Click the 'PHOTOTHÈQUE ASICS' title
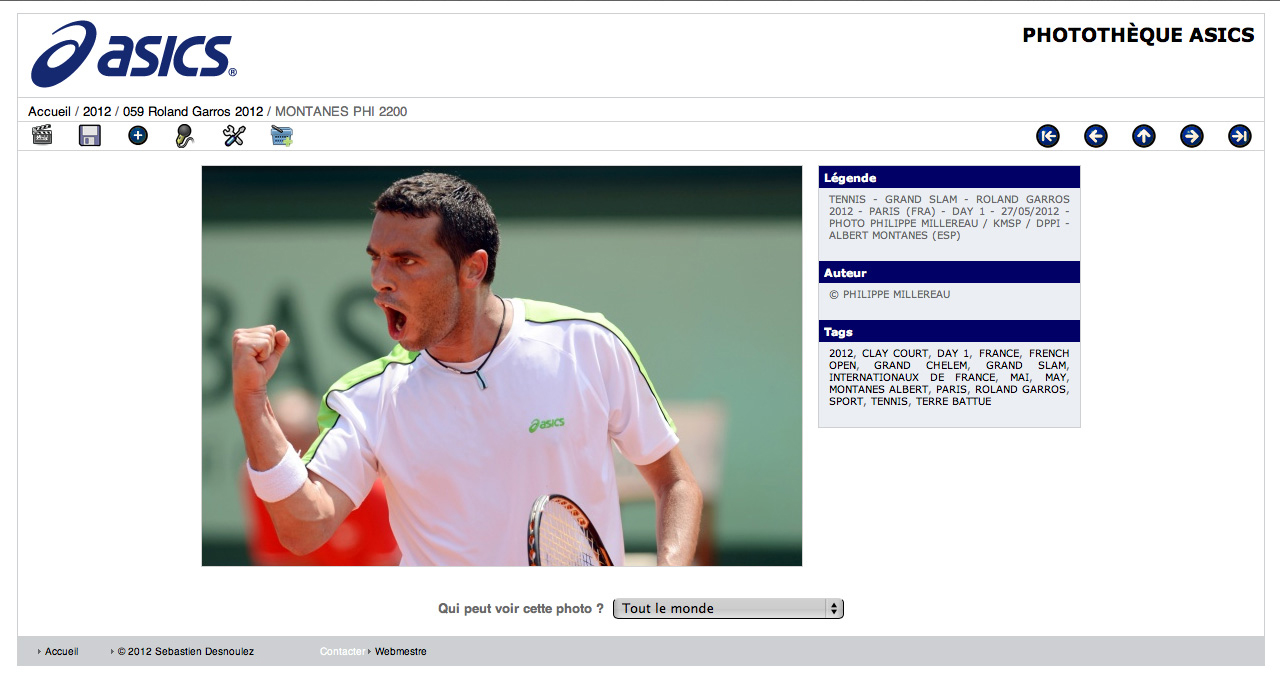 click(1138, 35)
